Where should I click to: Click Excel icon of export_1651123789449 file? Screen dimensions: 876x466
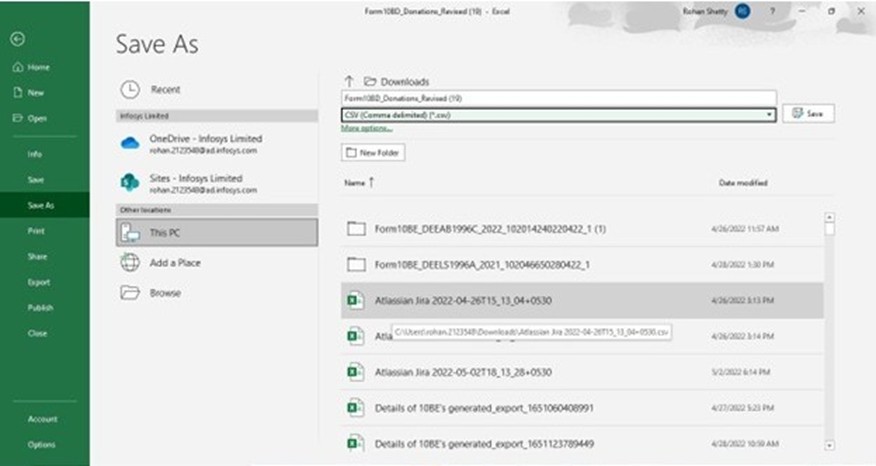pos(356,443)
